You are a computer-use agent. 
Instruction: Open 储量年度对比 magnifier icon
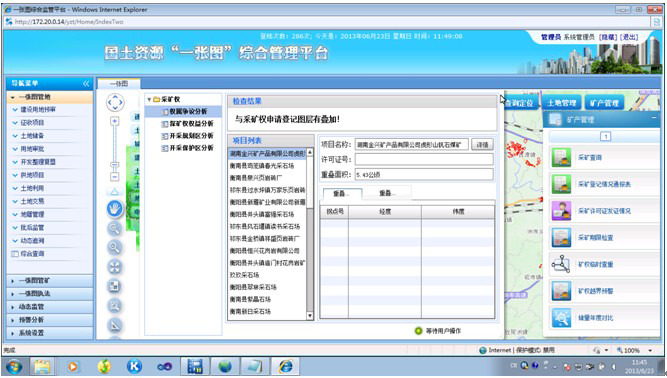561,318
